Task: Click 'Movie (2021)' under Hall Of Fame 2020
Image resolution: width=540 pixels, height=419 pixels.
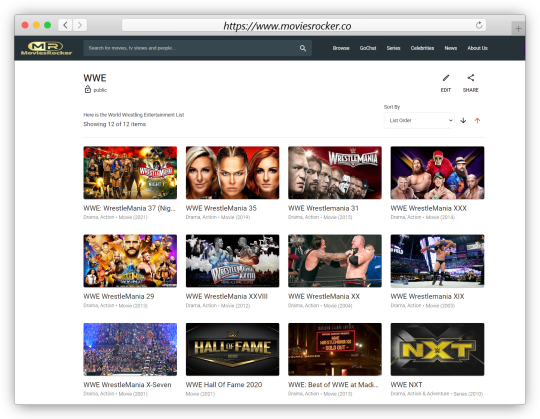Action: (200, 394)
